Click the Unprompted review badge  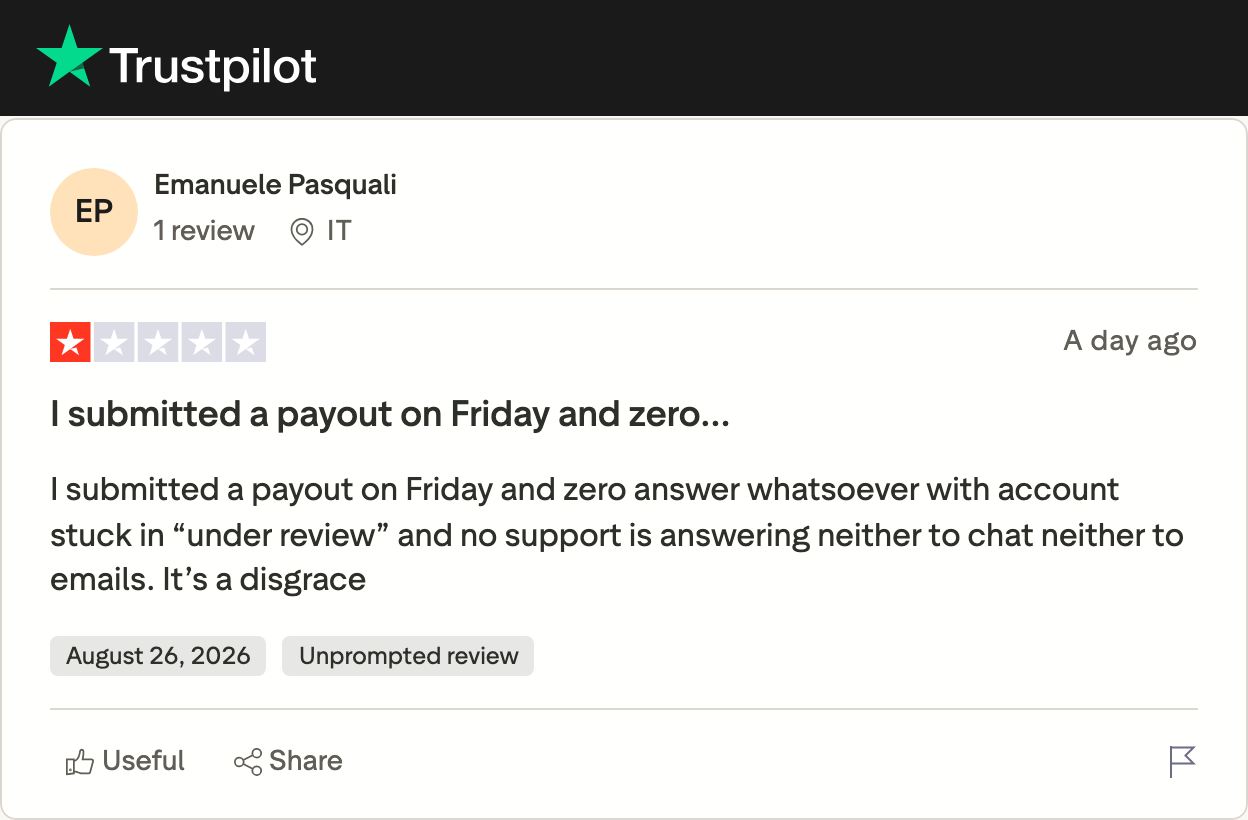coord(408,656)
